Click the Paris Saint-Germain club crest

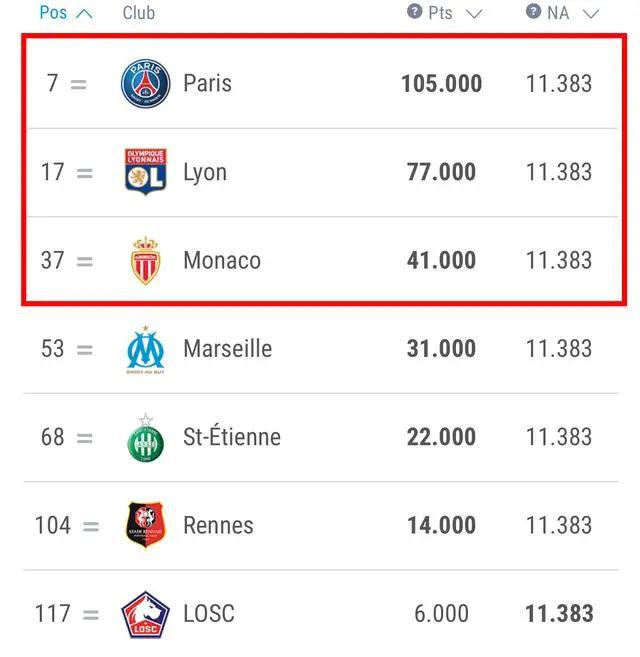coord(145,83)
